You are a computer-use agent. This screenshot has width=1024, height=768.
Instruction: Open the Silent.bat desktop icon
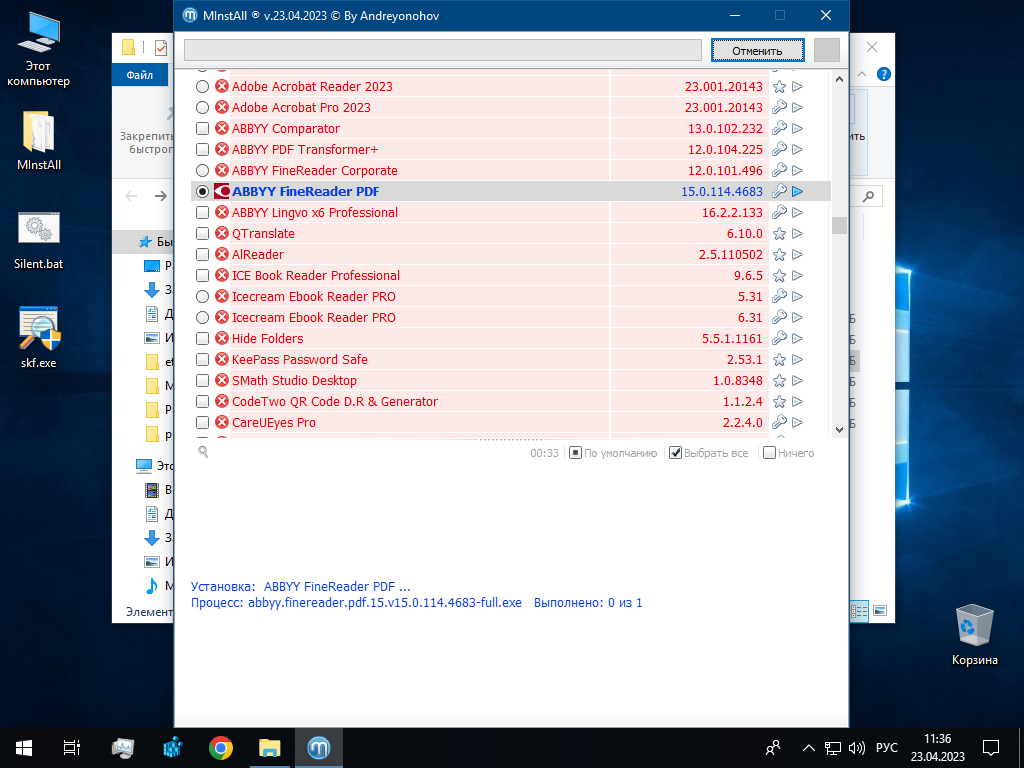tap(39, 240)
